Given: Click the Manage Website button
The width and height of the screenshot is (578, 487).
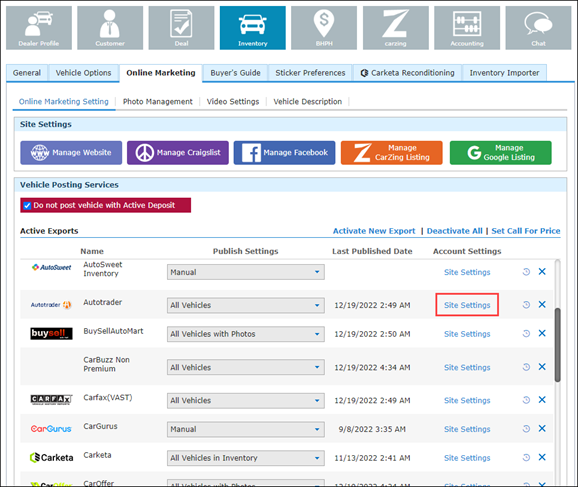Looking at the screenshot, I should (x=71, y=153).
